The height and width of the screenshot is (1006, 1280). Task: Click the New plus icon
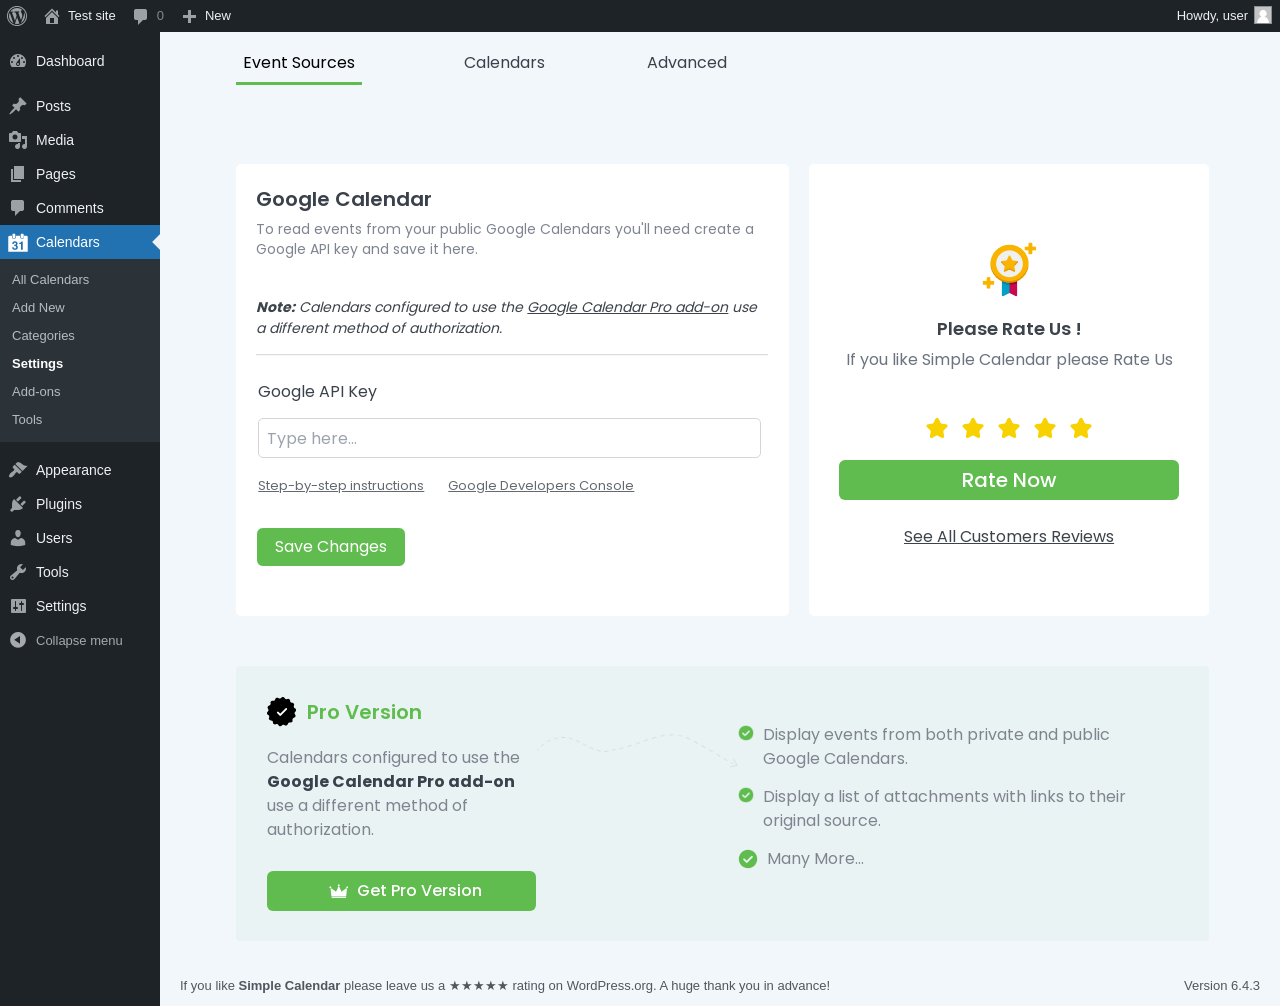click(189, 16)
